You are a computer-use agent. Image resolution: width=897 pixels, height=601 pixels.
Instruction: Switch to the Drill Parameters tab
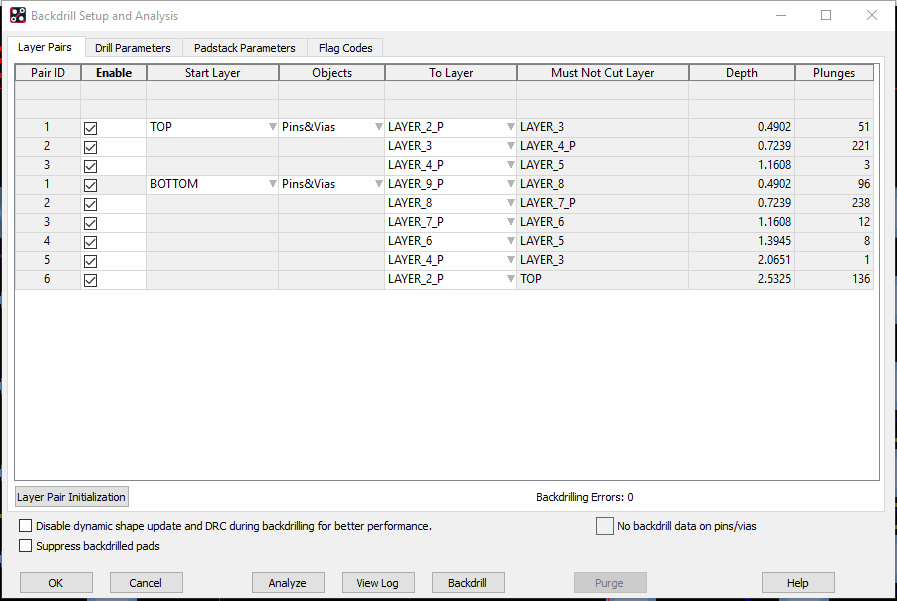[x=133, y=48]
